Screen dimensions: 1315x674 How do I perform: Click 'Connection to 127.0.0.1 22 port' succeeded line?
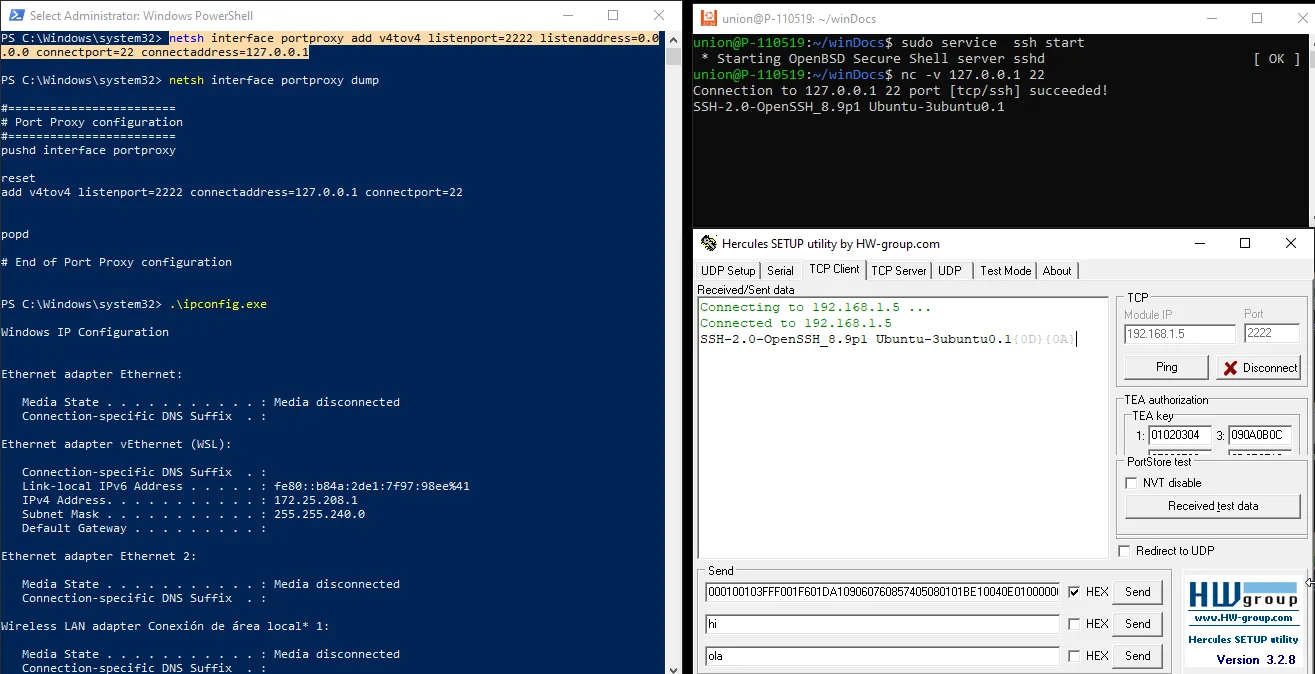coord(900,91)
